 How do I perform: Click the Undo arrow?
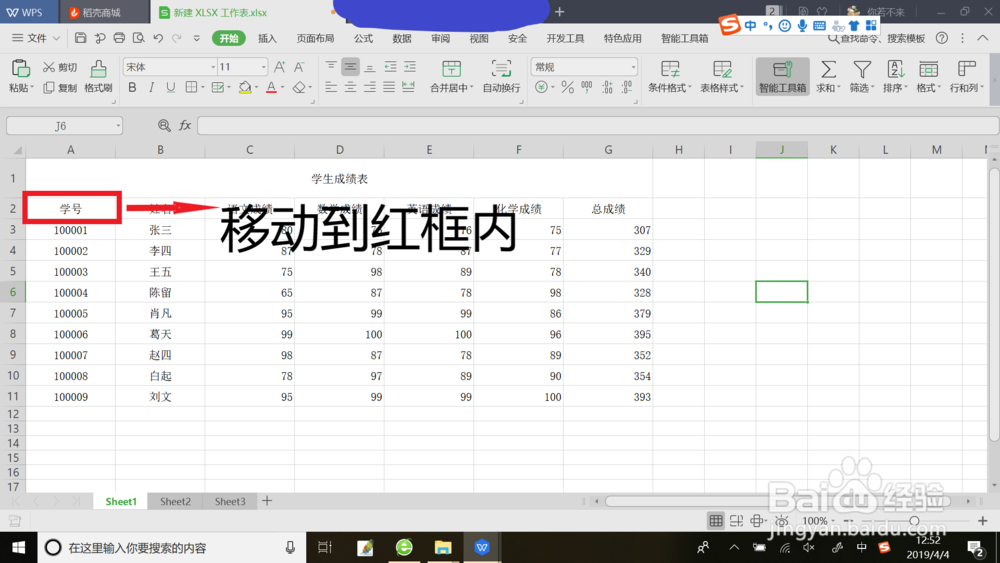tap(158, 38)
